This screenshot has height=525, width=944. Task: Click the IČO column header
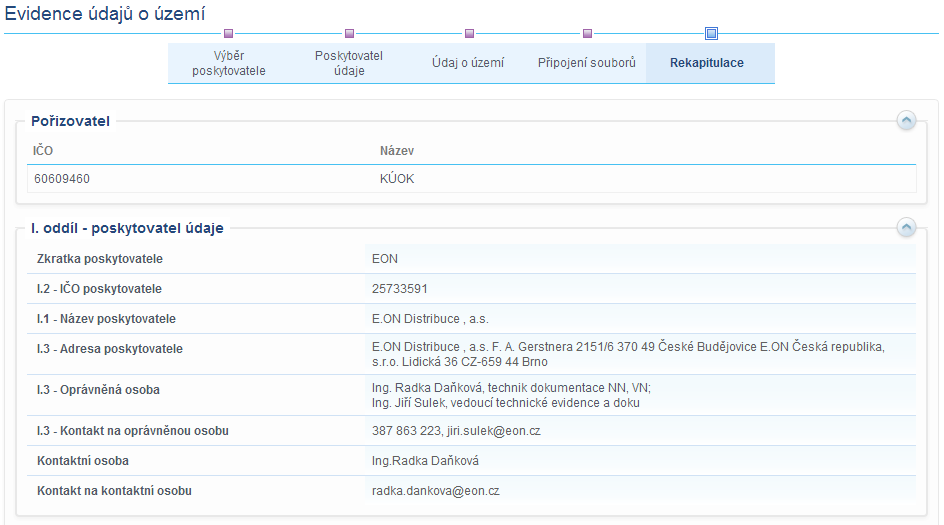(x=43, y=151)
